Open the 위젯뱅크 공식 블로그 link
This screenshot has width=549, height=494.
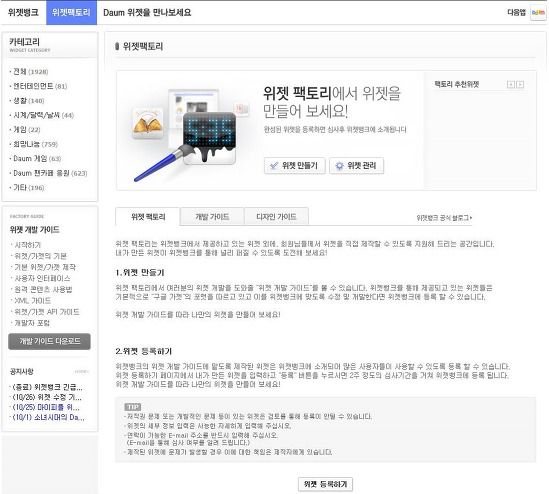444,218
